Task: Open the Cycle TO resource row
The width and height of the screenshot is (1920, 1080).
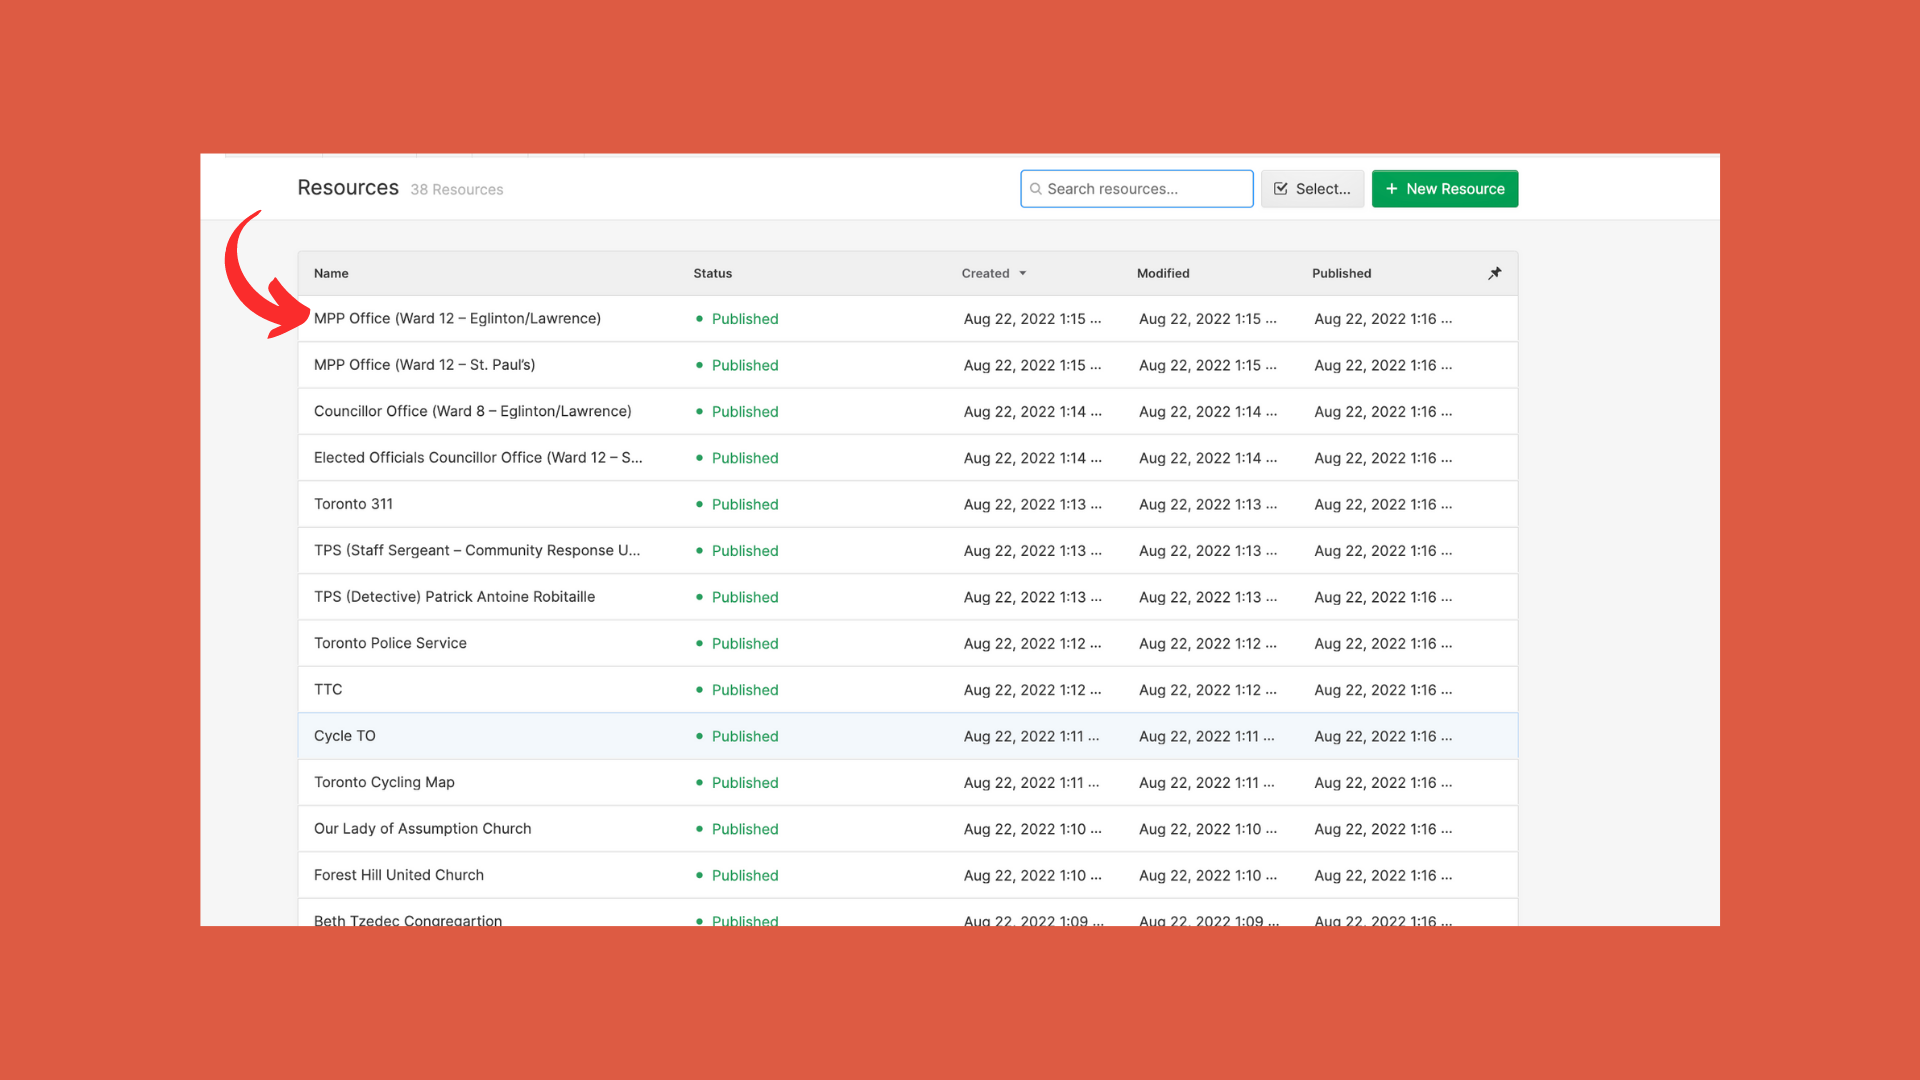Action: point(345,736)
